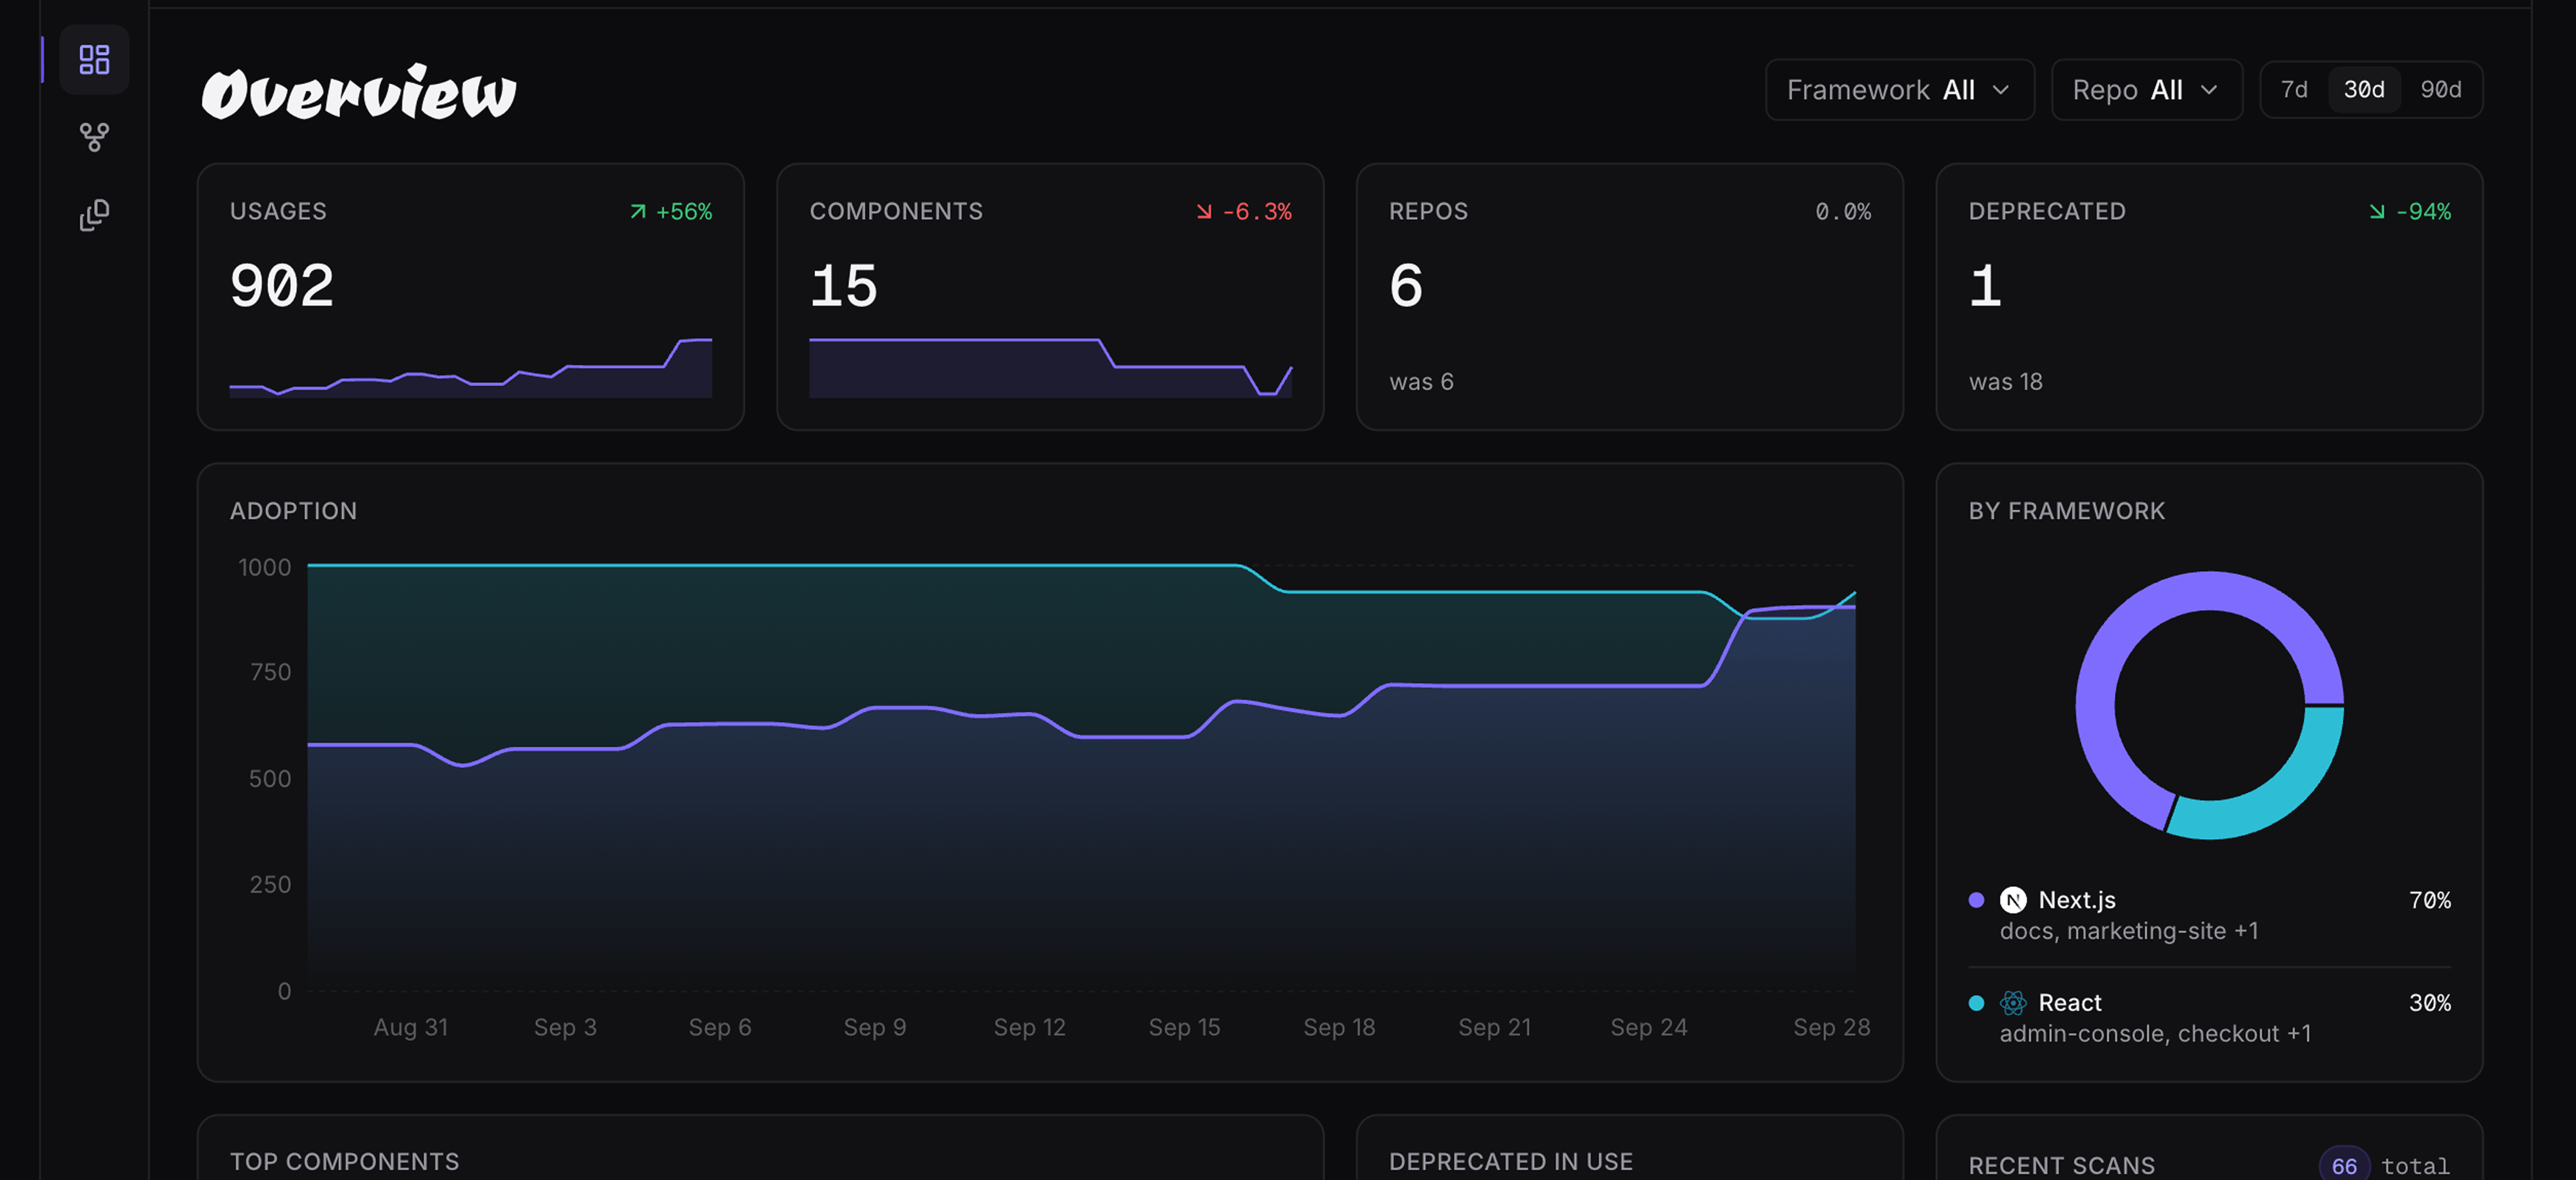Click the Usages card sparkline chart
The height and width of the screenshot is (1180, 2576).
[471, 368]
